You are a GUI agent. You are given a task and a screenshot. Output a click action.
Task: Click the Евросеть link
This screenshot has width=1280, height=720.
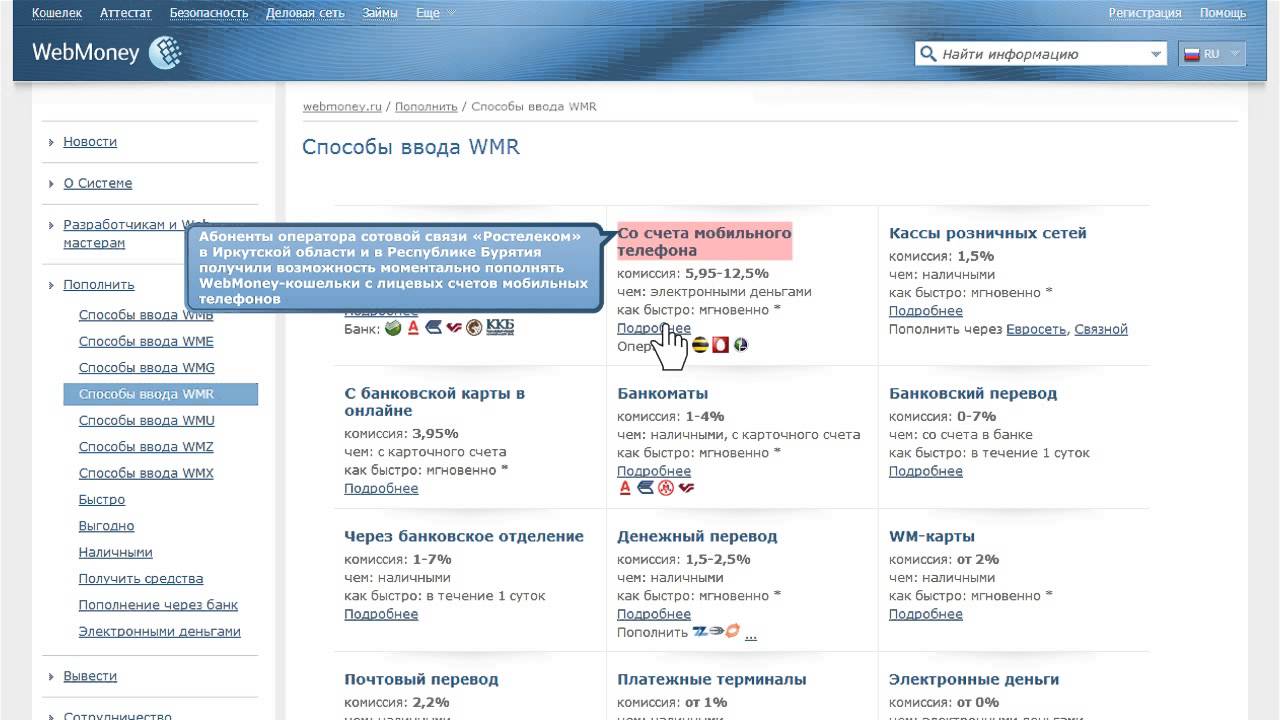(x=1036, y=329)
